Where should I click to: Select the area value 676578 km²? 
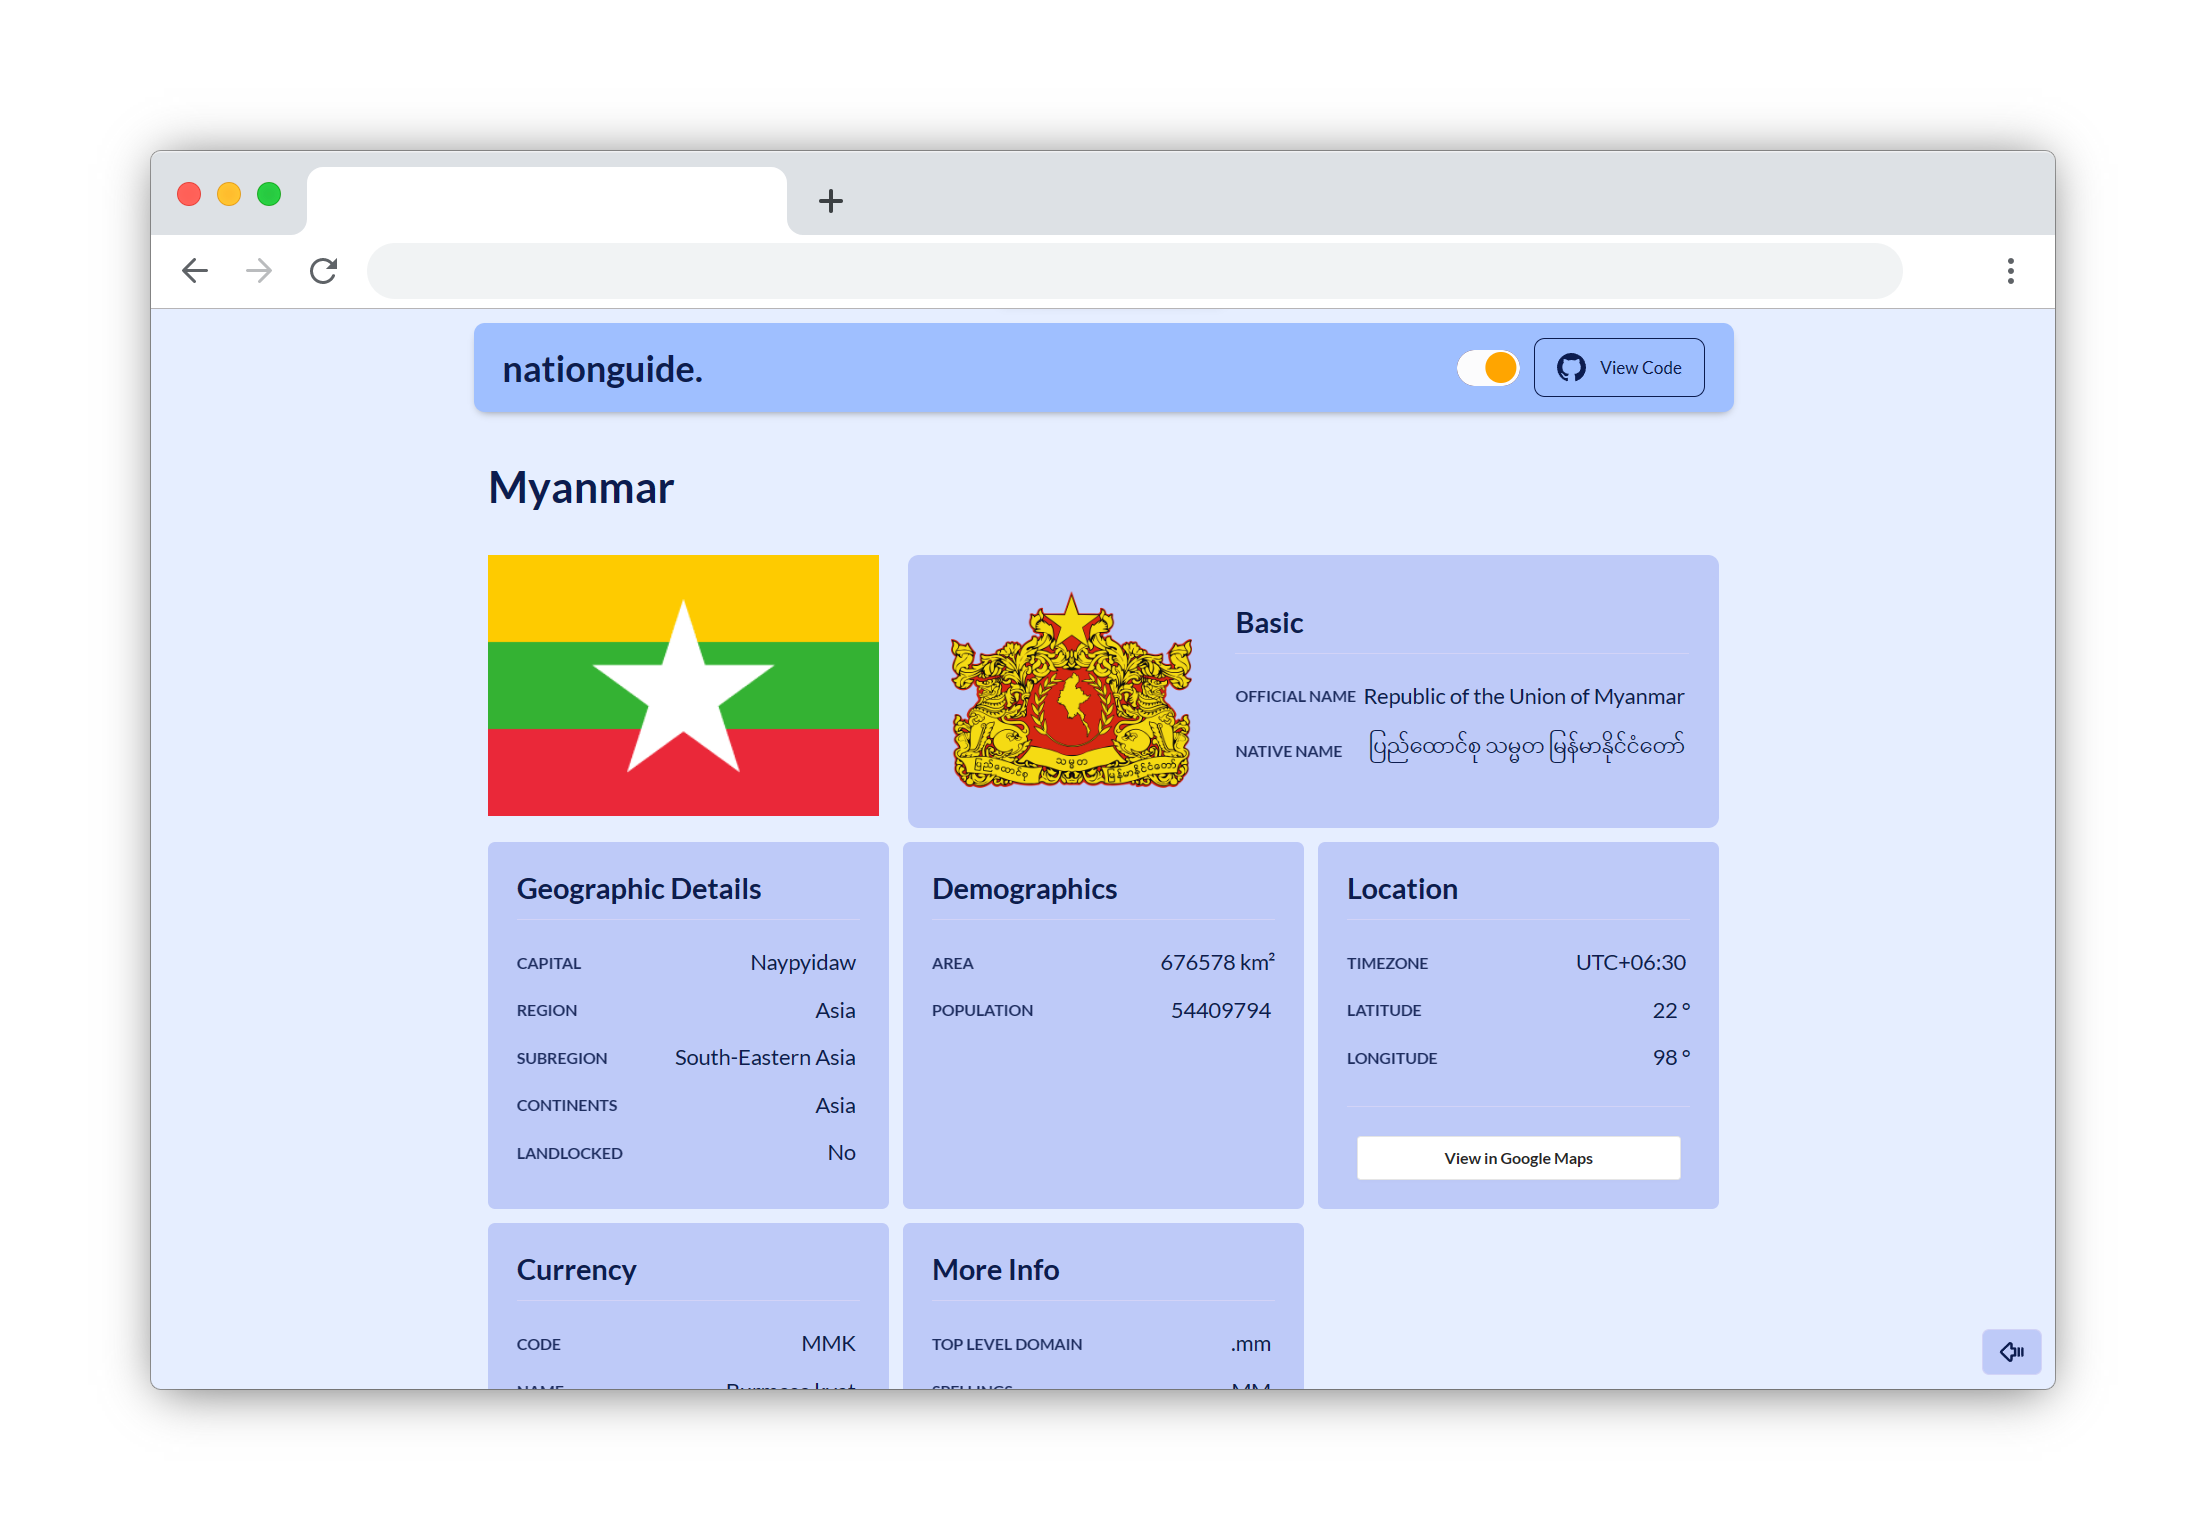point(1217,962)
